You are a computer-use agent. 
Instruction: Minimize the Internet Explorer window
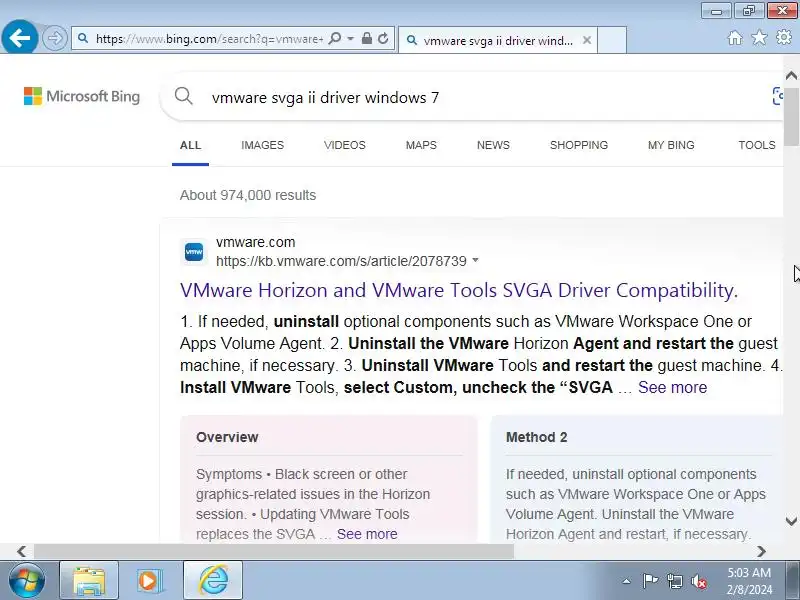[x=716, y=10]
